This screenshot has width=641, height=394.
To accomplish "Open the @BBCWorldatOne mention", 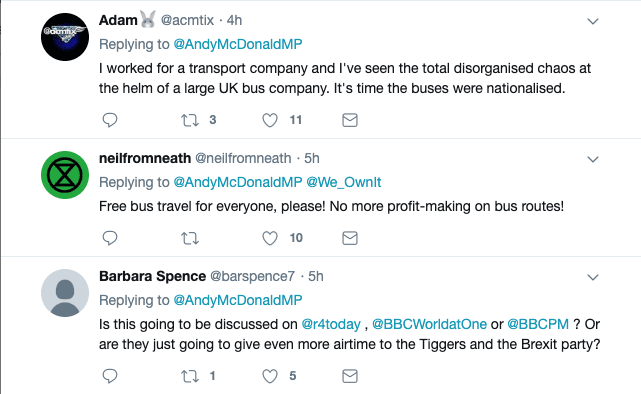I will [x=429, y=324].
